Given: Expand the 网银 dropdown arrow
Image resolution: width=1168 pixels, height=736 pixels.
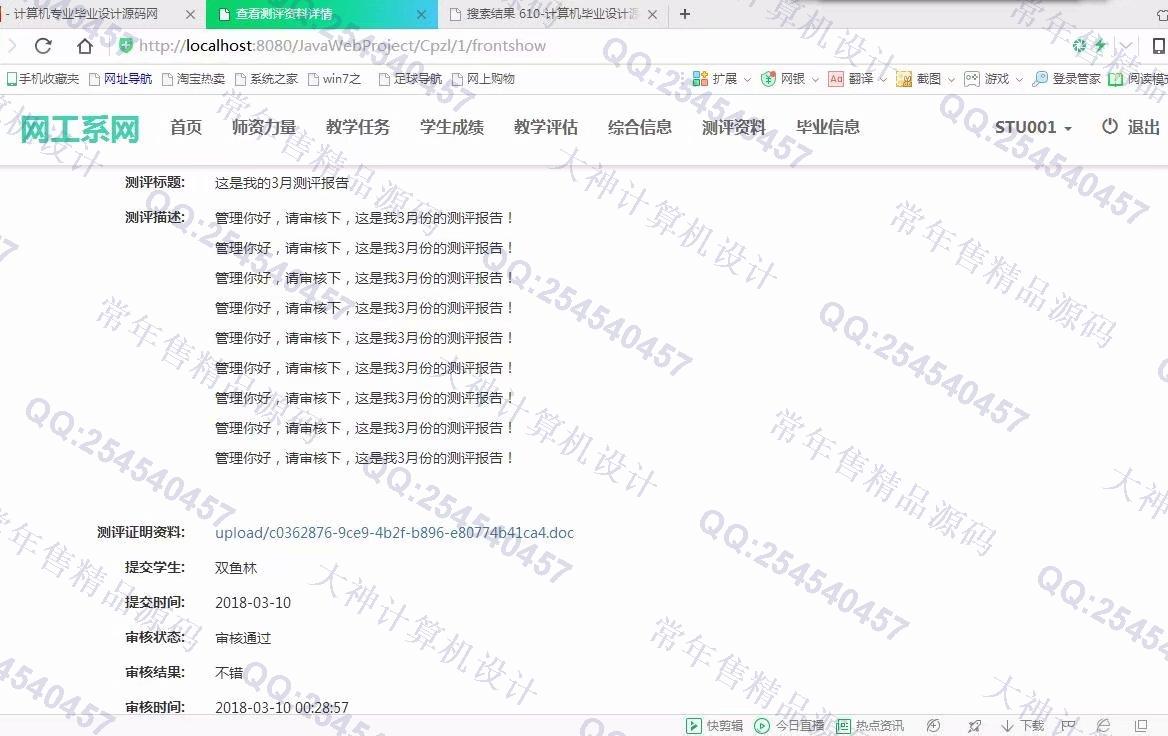Looking at the screenshot, I should tap(815, 79).
